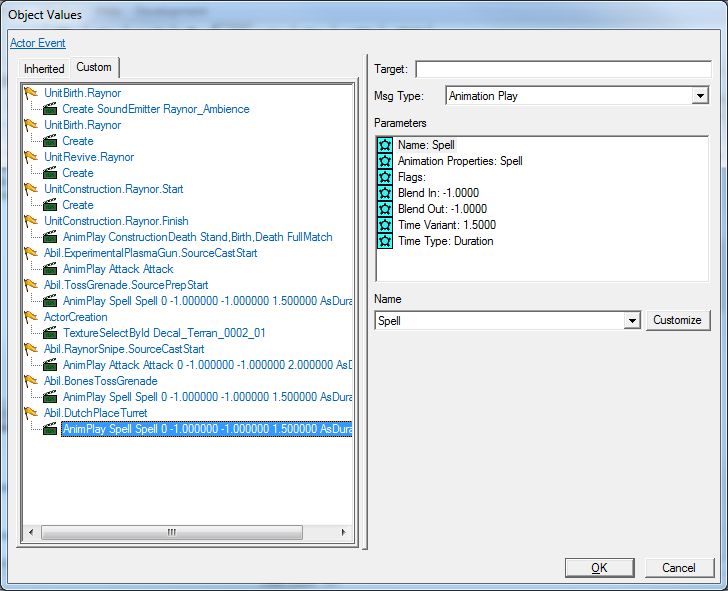Switch to the Custom tab
Image resolution: width=728 pixels, height=591 pixels.
pos(94,67)
